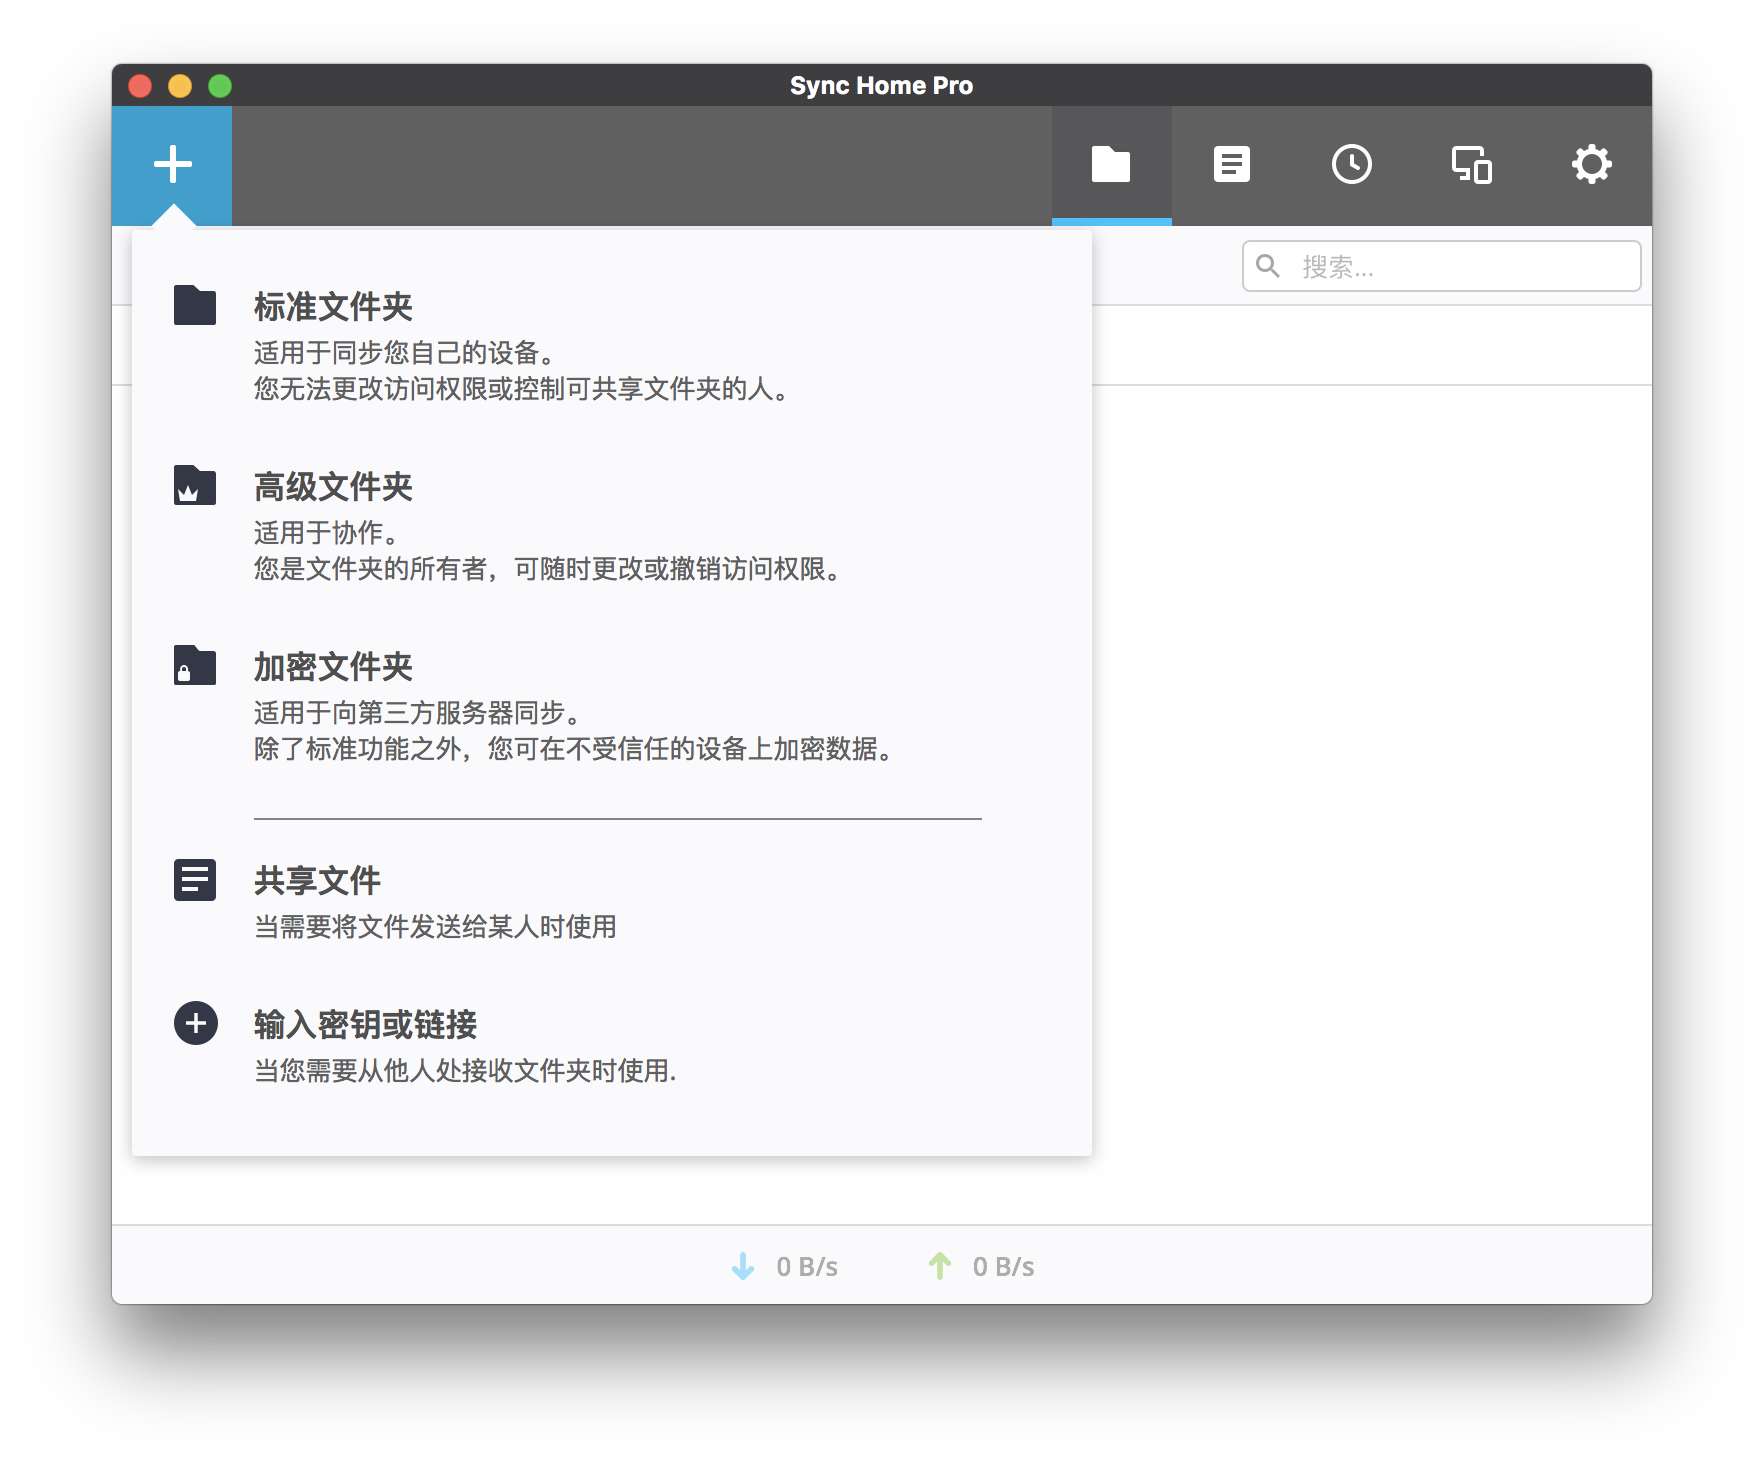Choose 共享文件 menu entry
Screen dimensions: 1764x1464
point(317,881)
